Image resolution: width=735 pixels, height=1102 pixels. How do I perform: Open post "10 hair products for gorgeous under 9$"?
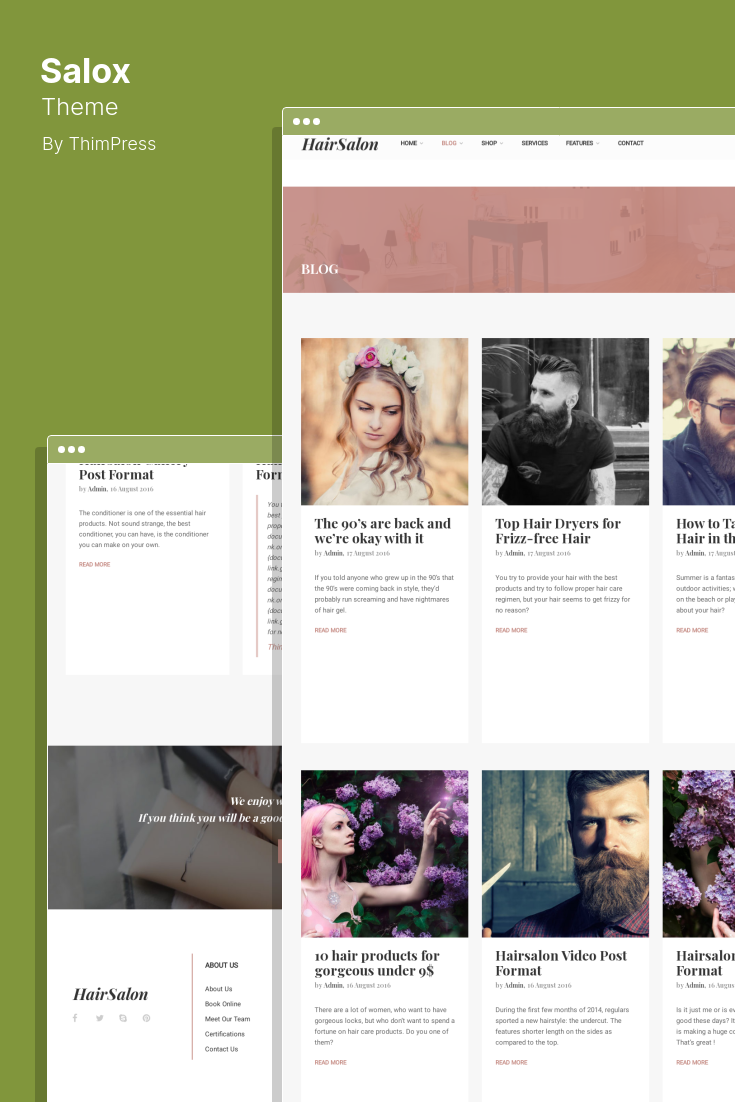tap(377, 964)
